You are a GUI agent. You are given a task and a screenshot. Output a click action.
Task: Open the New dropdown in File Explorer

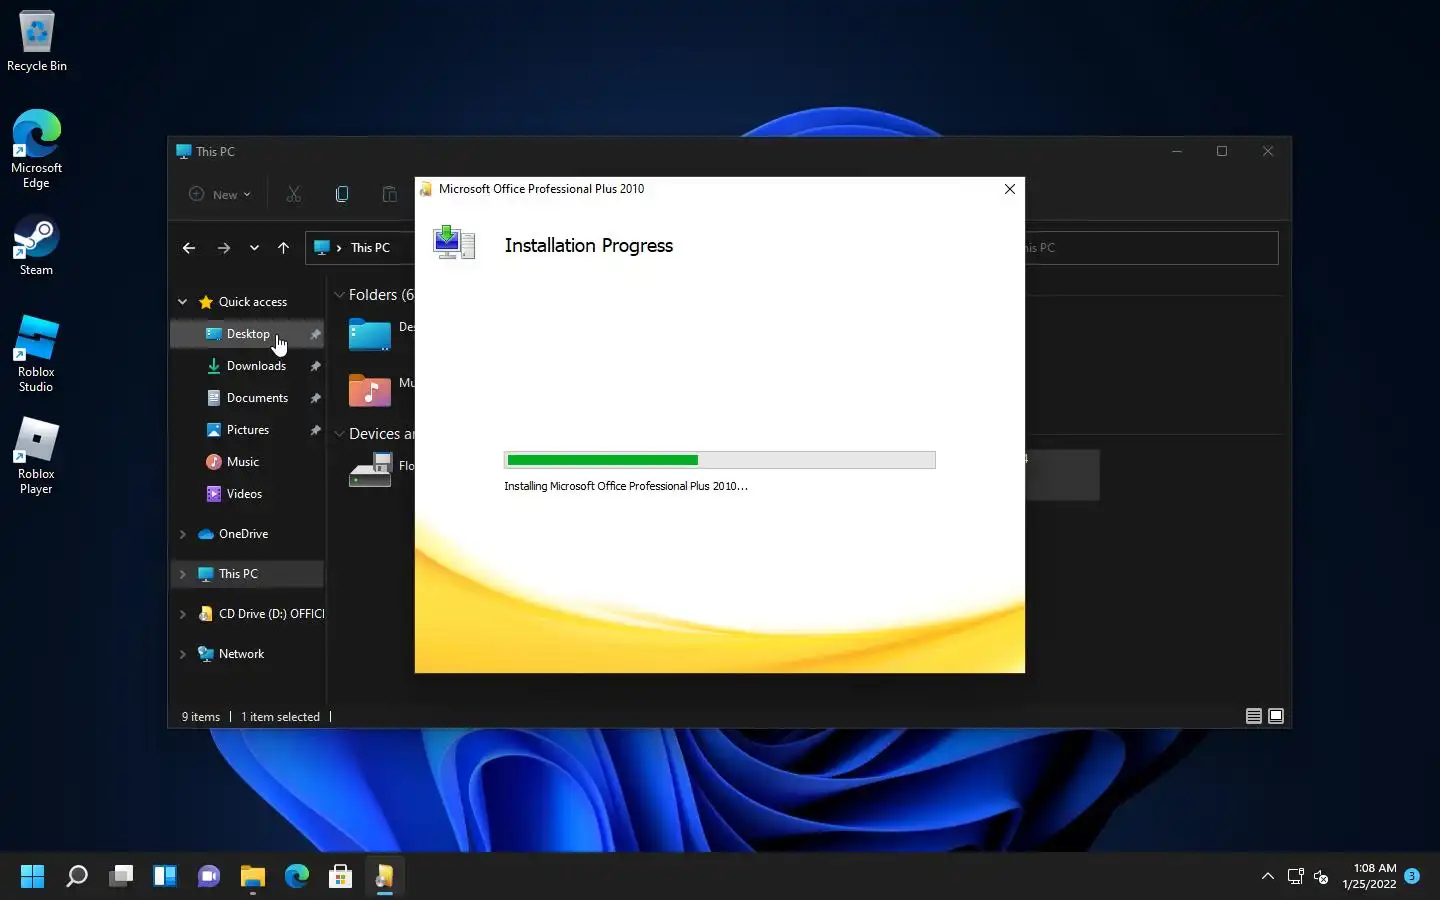coord(220,194)
